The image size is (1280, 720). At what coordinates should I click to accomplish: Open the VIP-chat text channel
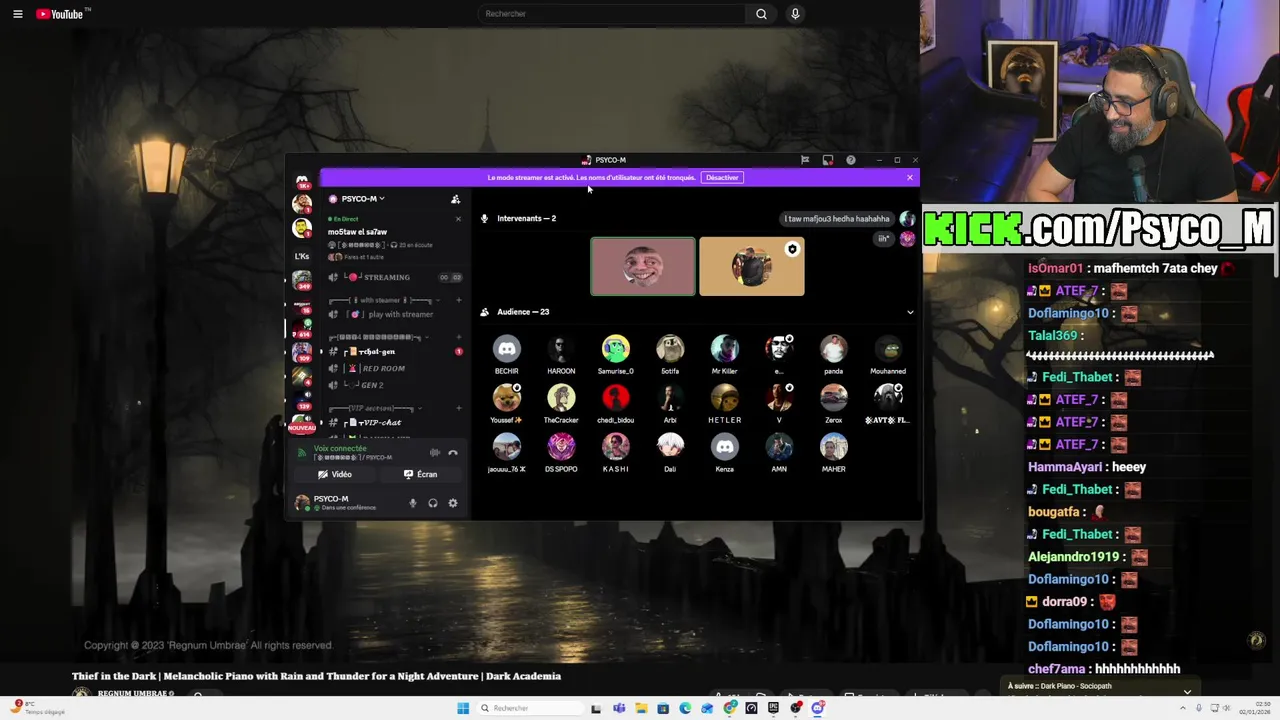394,422
